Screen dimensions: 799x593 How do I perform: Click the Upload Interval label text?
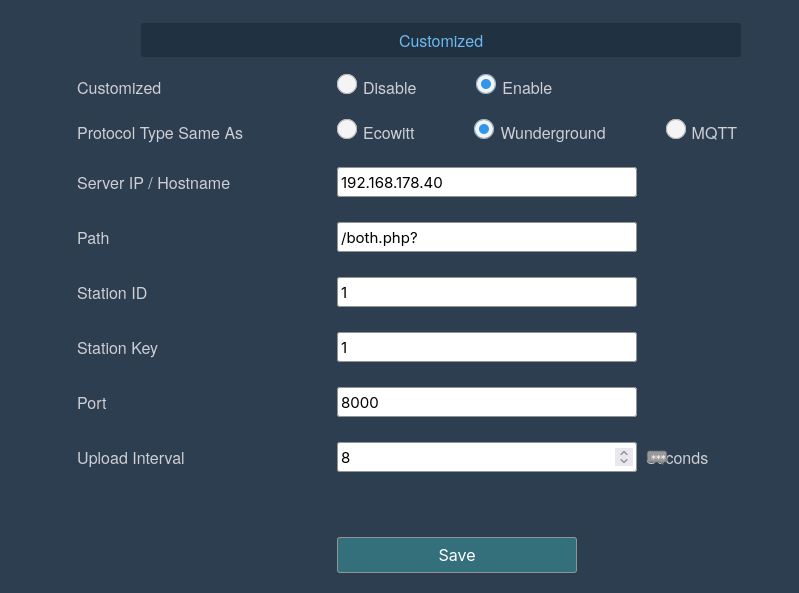pyautogui.click(x=130, y=459)
